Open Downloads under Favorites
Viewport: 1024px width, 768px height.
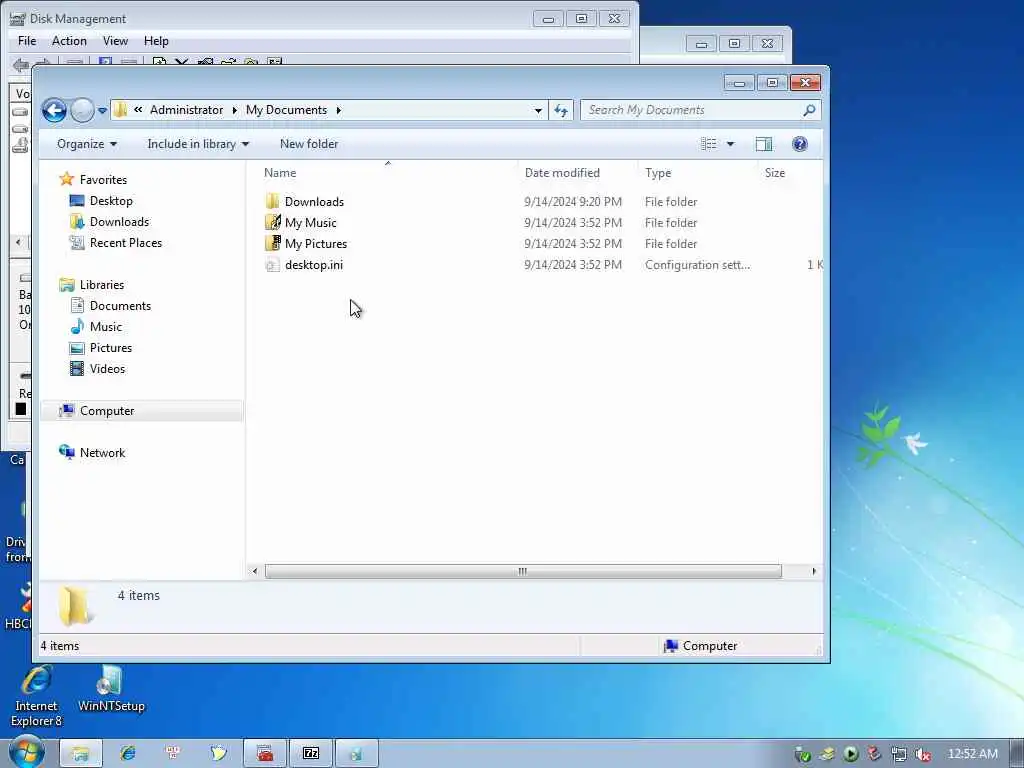click(119, 221)
